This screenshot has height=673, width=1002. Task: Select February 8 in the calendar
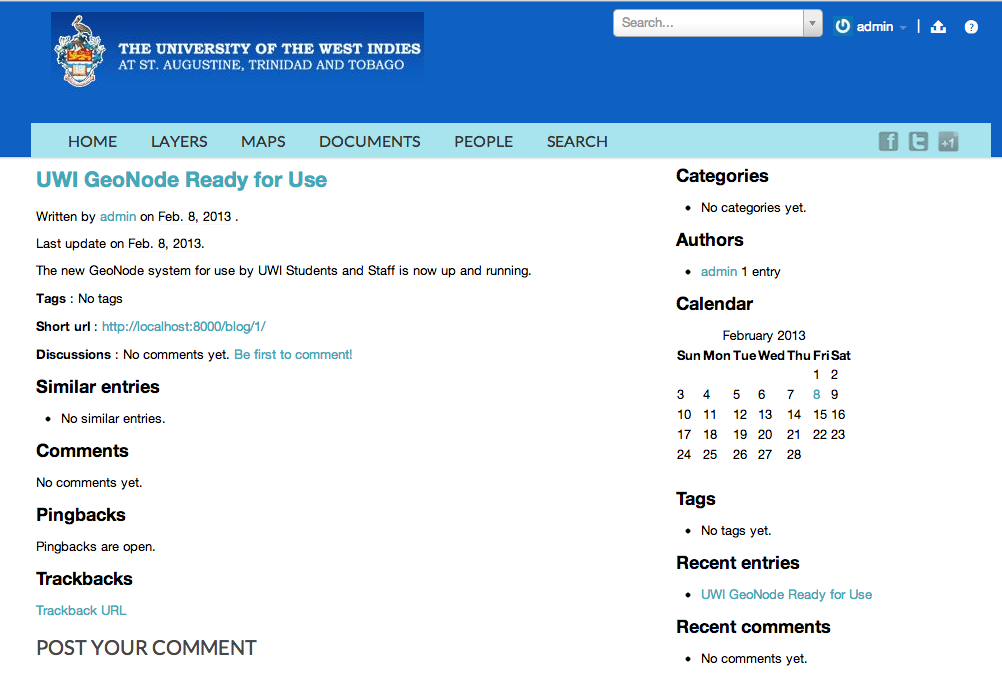pos(816,394)
